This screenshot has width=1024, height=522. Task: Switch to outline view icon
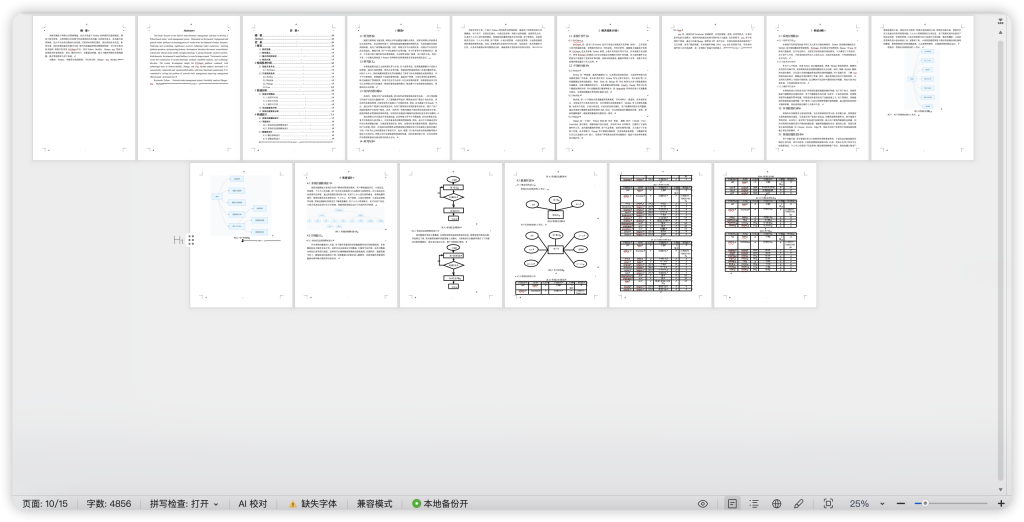point(754,504)
